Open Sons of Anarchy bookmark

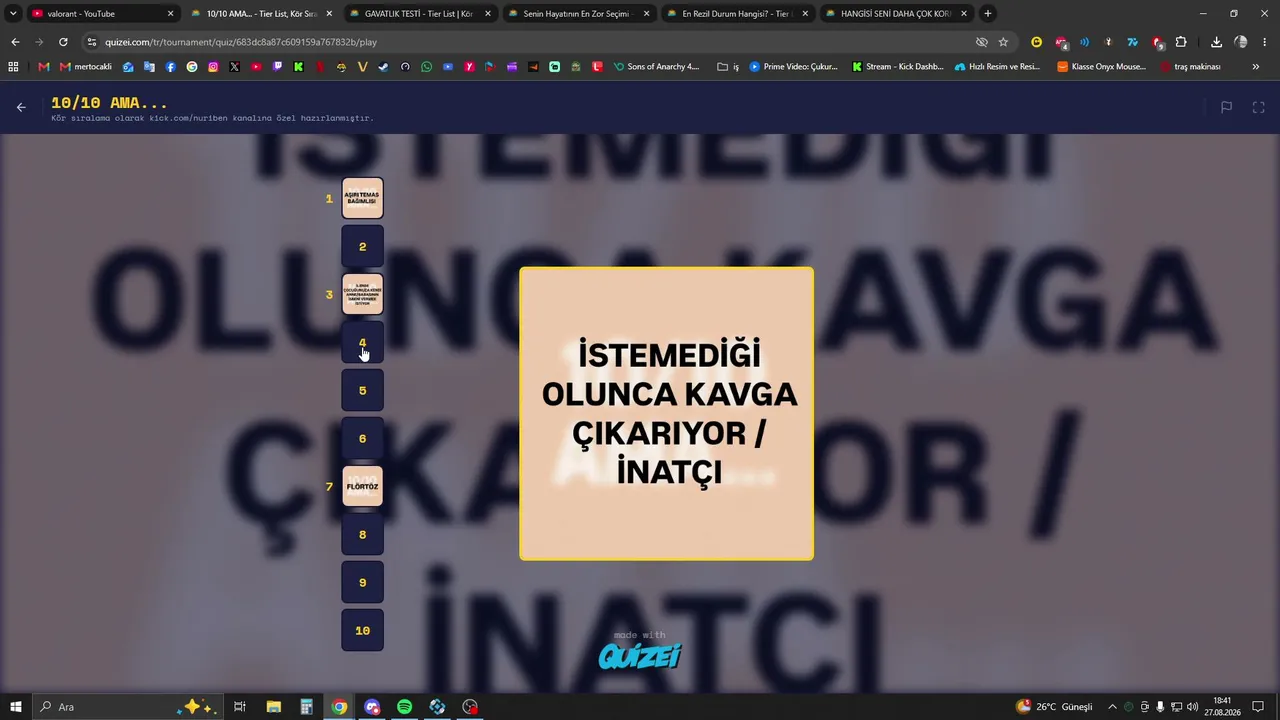(x=656, y=67)
